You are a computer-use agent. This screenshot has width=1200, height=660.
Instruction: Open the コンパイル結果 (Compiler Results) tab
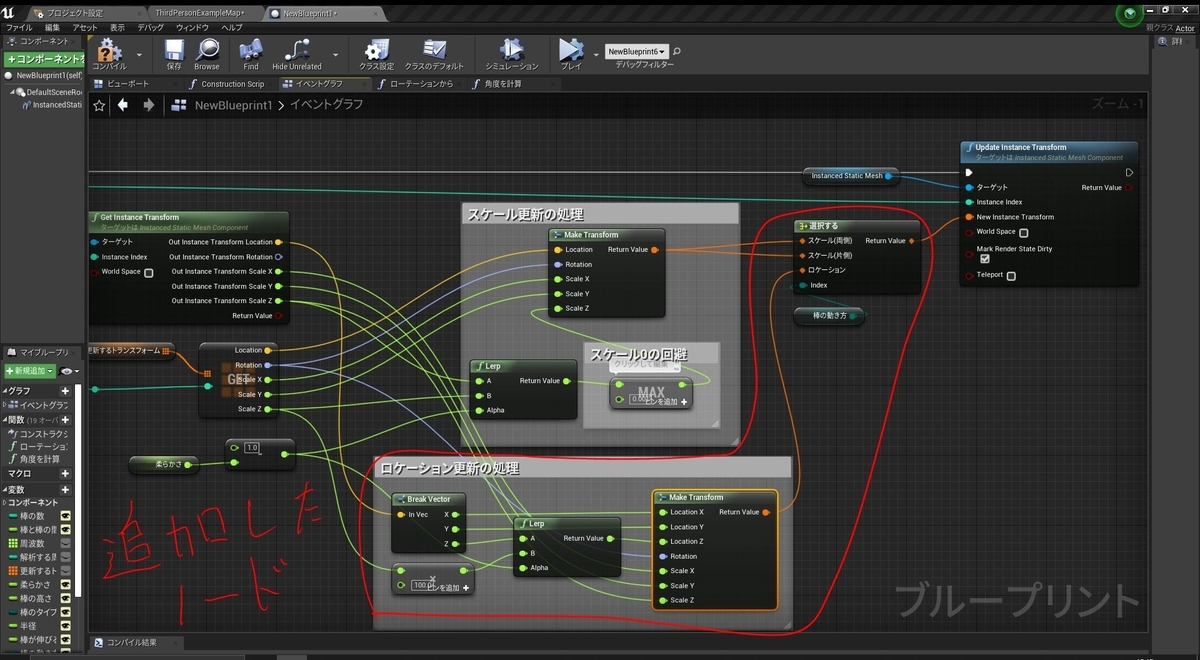(x=137, y=642)
